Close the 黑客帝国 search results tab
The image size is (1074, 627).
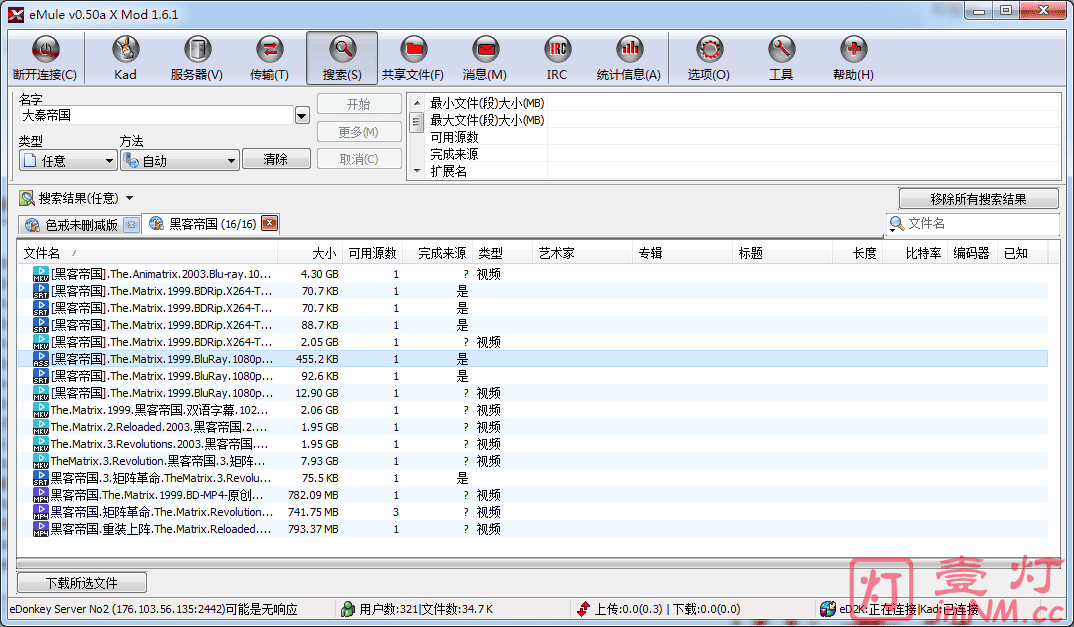(x=269, y=224)
